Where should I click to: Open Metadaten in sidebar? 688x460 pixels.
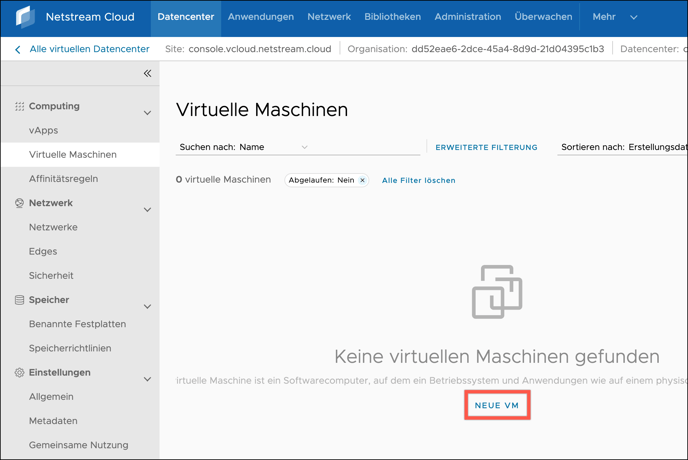coord(53,421)
